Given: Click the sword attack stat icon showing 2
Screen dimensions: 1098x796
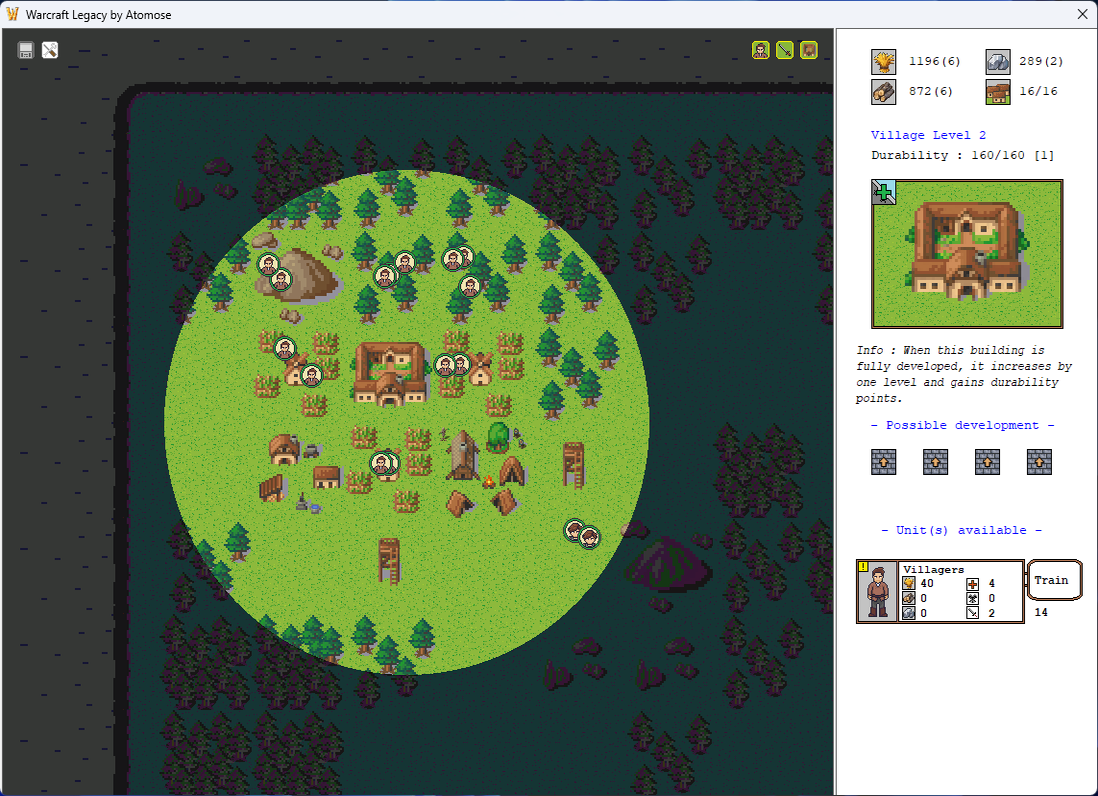Looking at the screenshot, I should click(x=973, y=613).
